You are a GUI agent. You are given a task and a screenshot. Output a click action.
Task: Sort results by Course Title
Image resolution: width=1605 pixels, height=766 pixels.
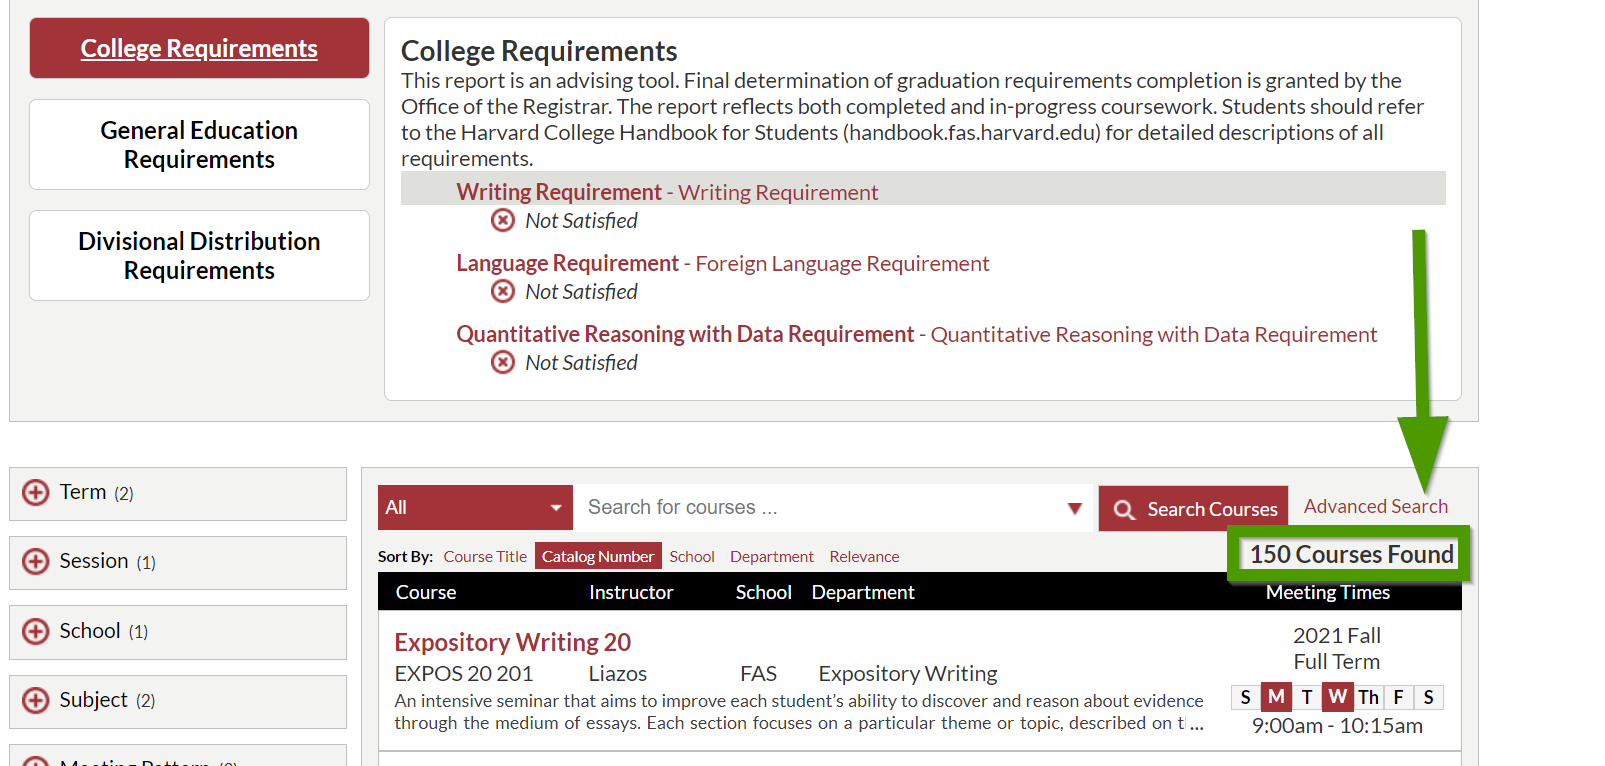pos(485,557)
